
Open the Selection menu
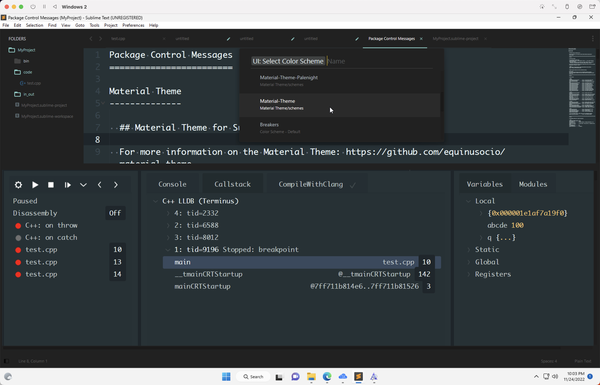pyautogui.click(x=34, y=25)
